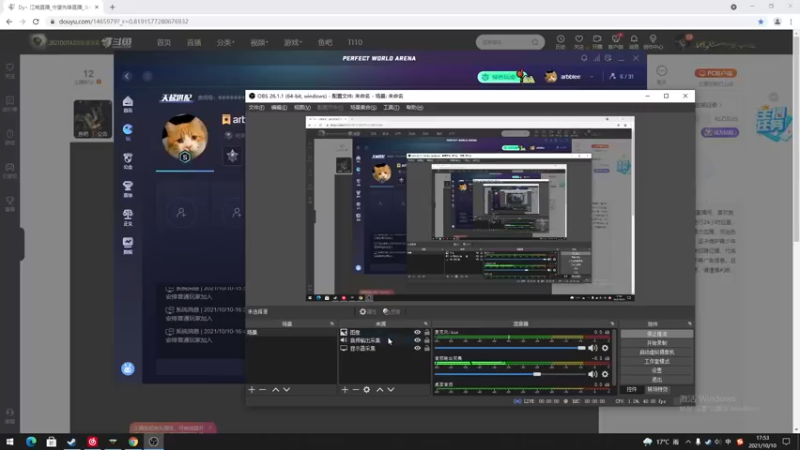Expand the 游戏 dropdown in Douyu navigation
Viewport: 800px width, 450px height.
[x=293, y=42]
